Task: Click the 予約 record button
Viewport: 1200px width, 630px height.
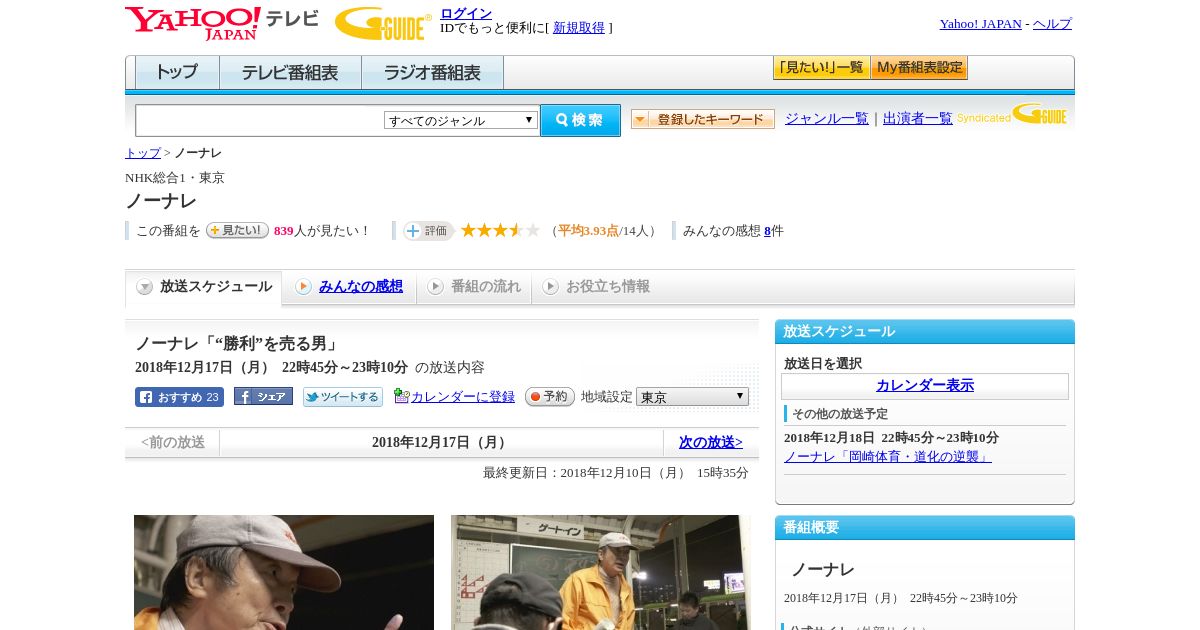Action: pyautogui.click(x=550, y=397)
